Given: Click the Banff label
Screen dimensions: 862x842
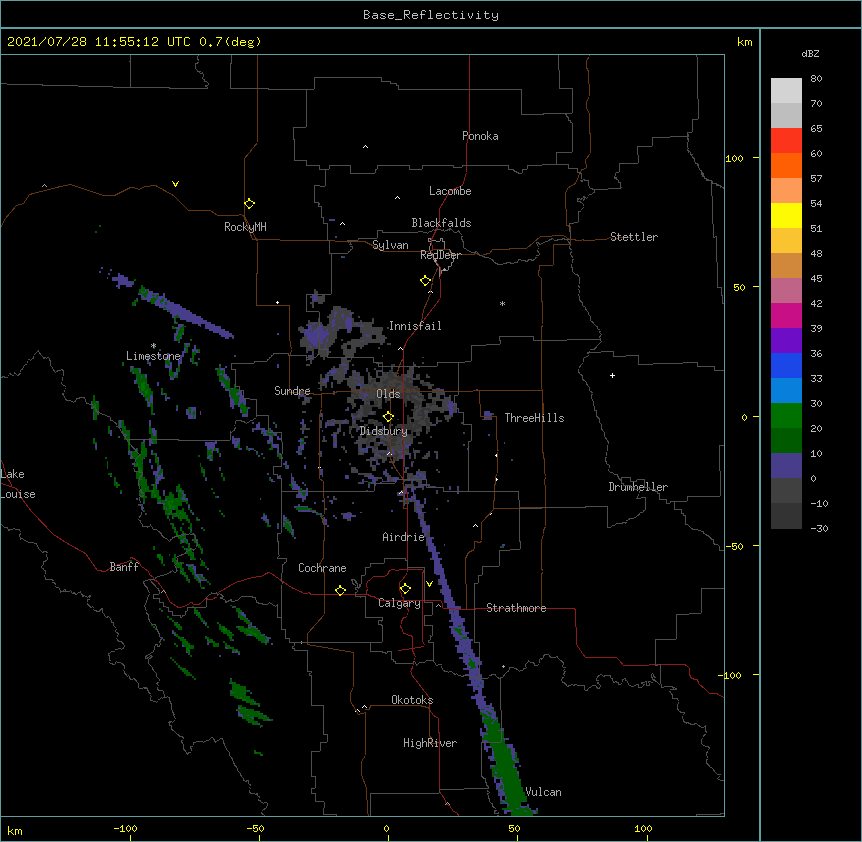Looking at the screenshot, I should (x=124, y=567).
